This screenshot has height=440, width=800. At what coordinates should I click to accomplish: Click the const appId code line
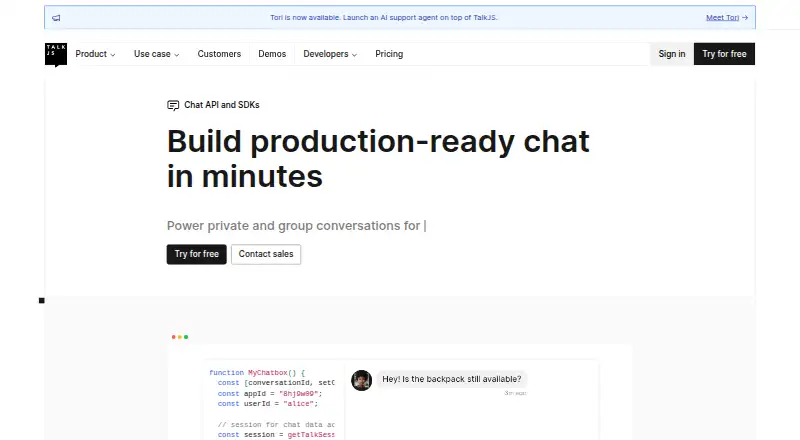click(270, 394)
